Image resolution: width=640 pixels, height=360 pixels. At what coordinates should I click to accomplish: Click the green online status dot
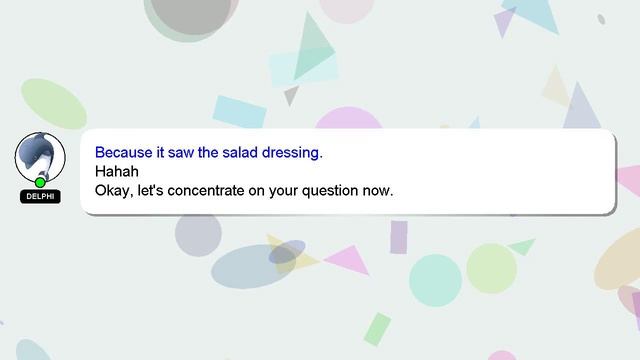tap(40, 182)
